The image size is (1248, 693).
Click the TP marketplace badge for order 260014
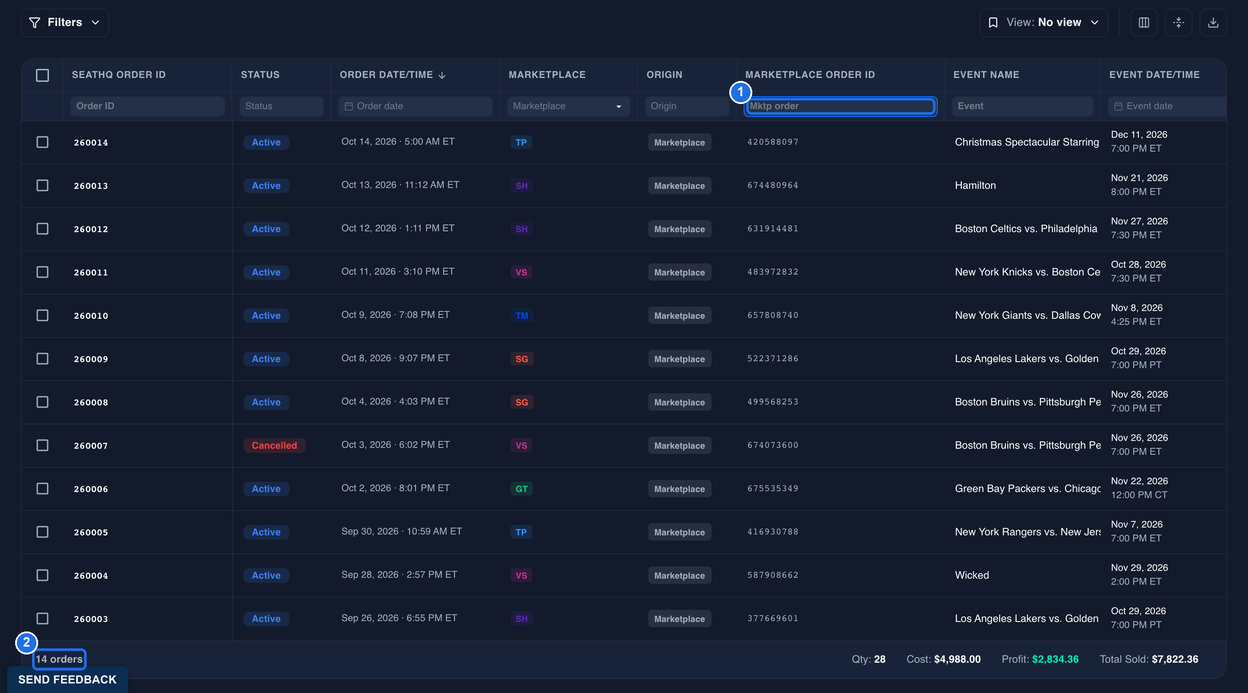(521, 142)
